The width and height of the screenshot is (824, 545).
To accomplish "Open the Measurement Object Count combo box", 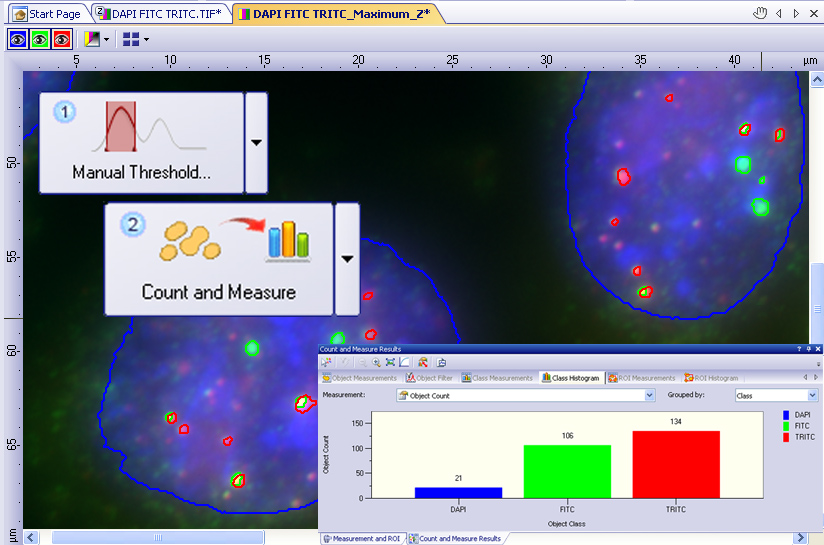I will coord(524,396).
